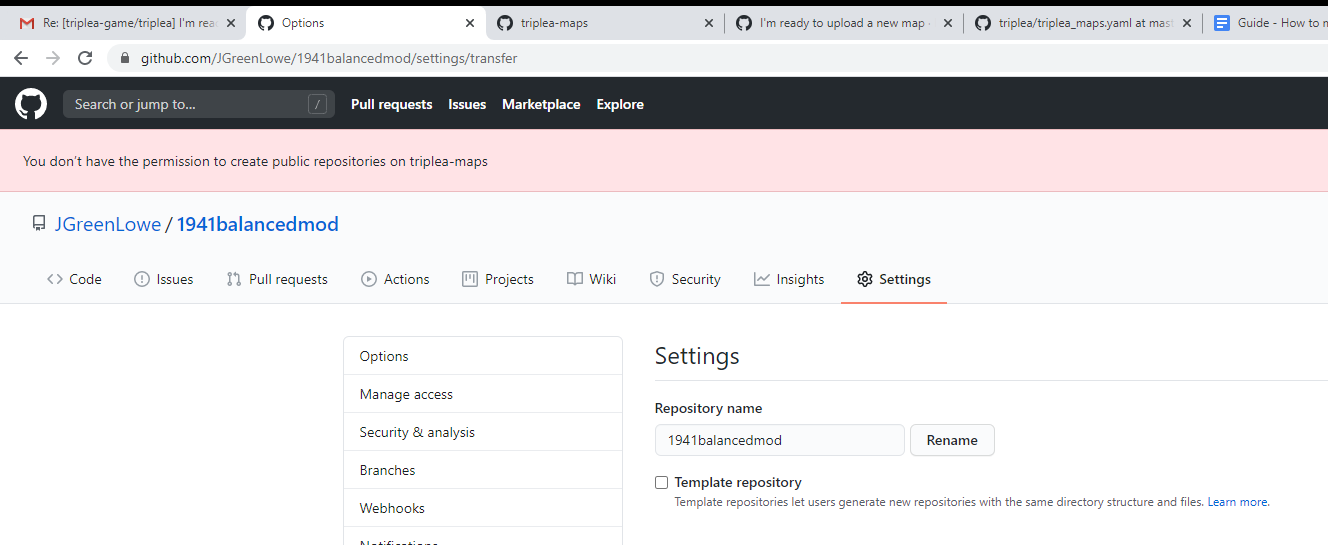Open the Actions repository tab

coord(395,279)
